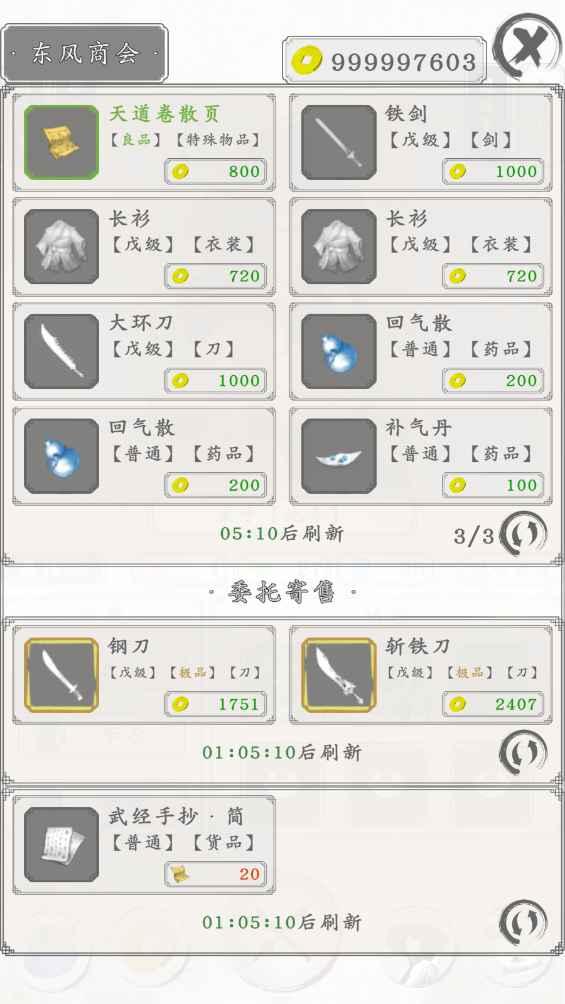Buy 铁剑 for 1000 coins

coord(493,172)
